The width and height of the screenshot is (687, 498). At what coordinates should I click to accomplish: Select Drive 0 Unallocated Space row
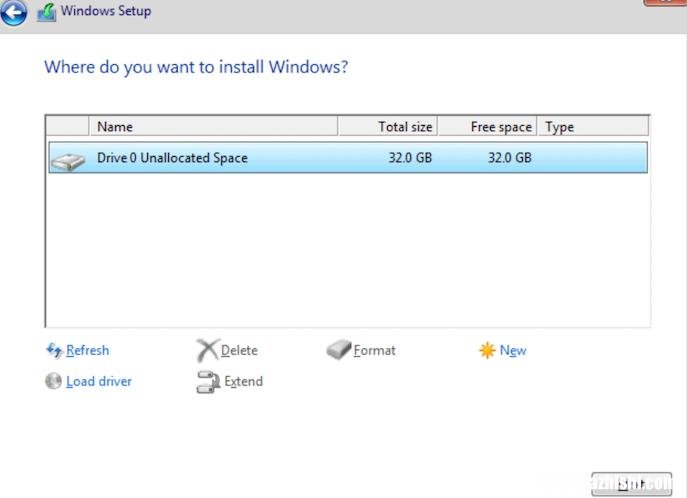click(x=348, y=158)
